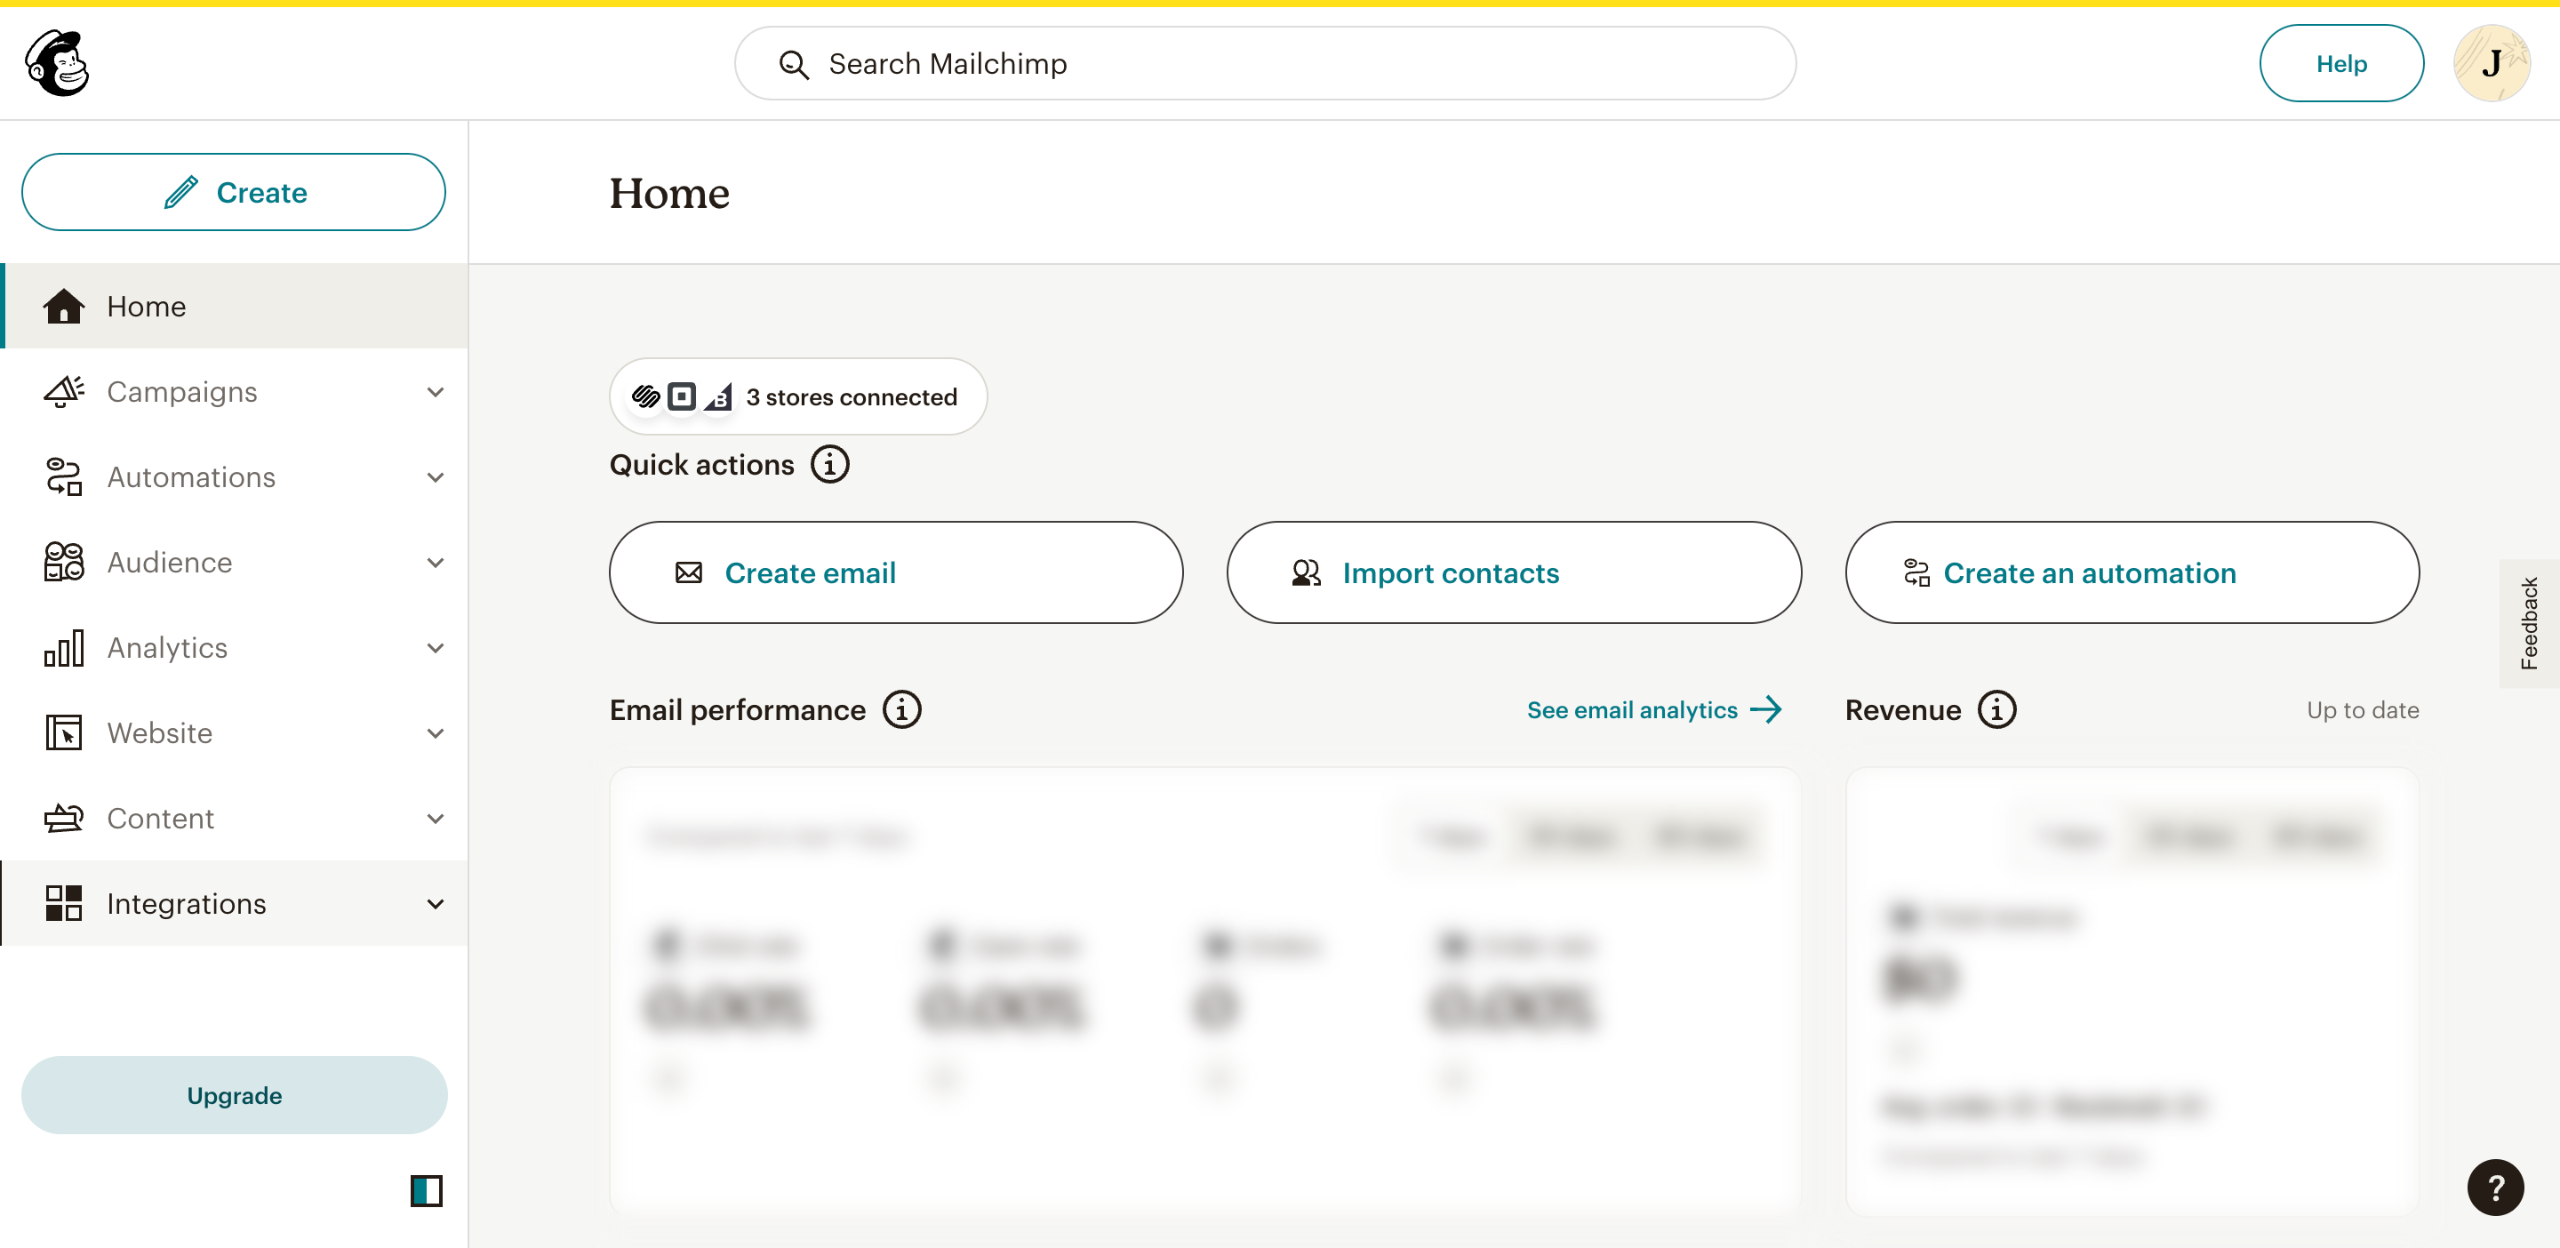Open the round question mark help bubble
2560x1248 pixels.
(2495, 1187)
